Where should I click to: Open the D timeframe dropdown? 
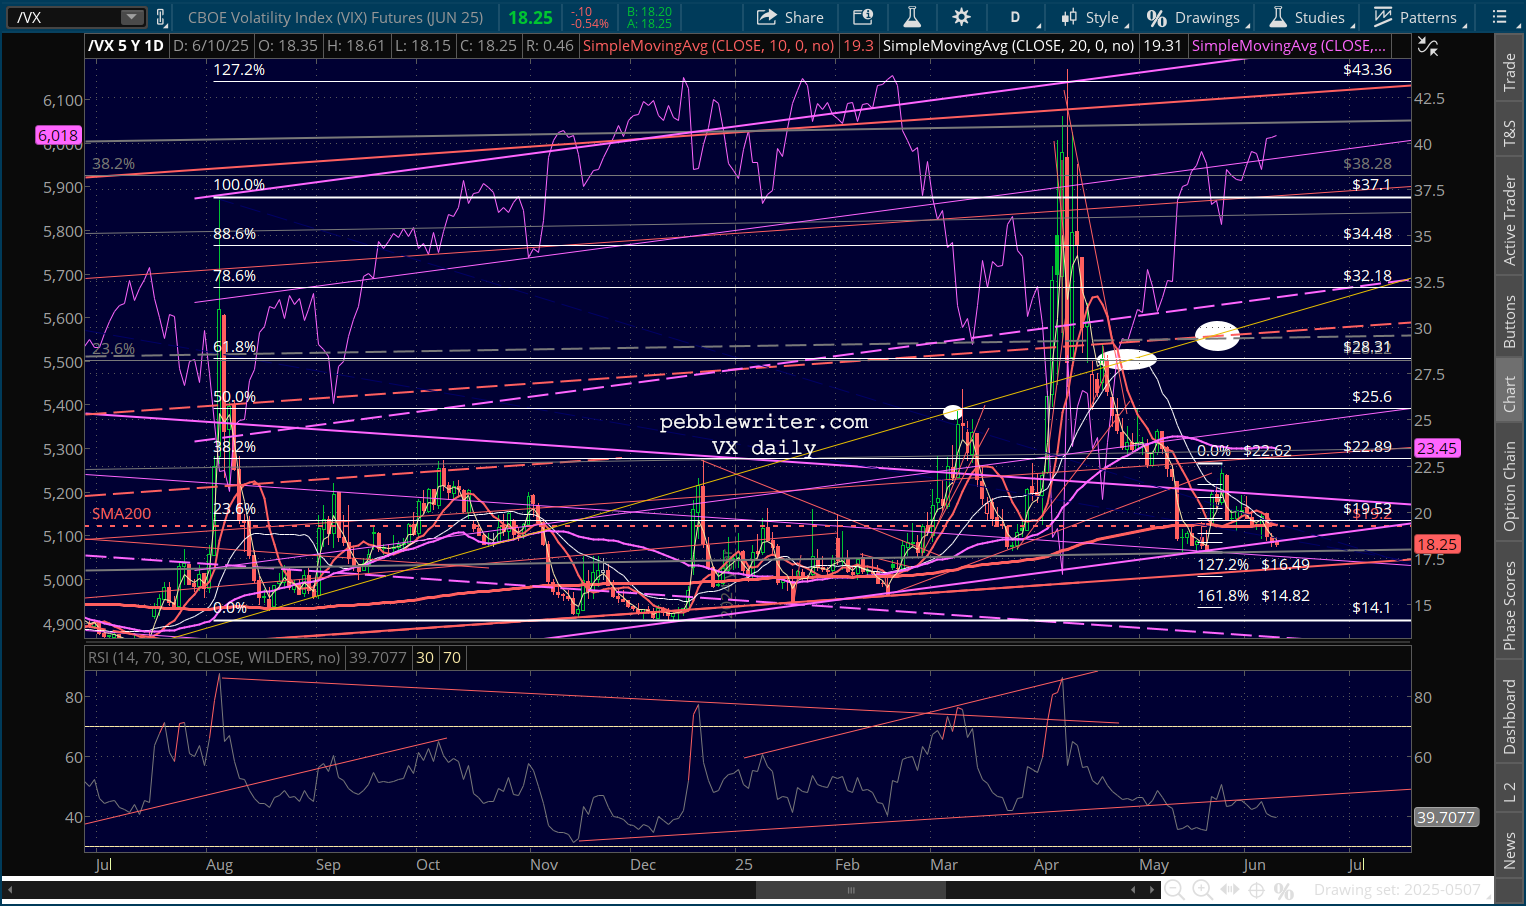[1020, 17]
